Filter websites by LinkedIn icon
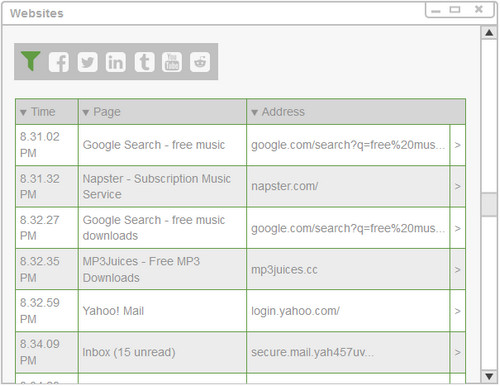Screen dimensions: 500x386 [116, 62]
